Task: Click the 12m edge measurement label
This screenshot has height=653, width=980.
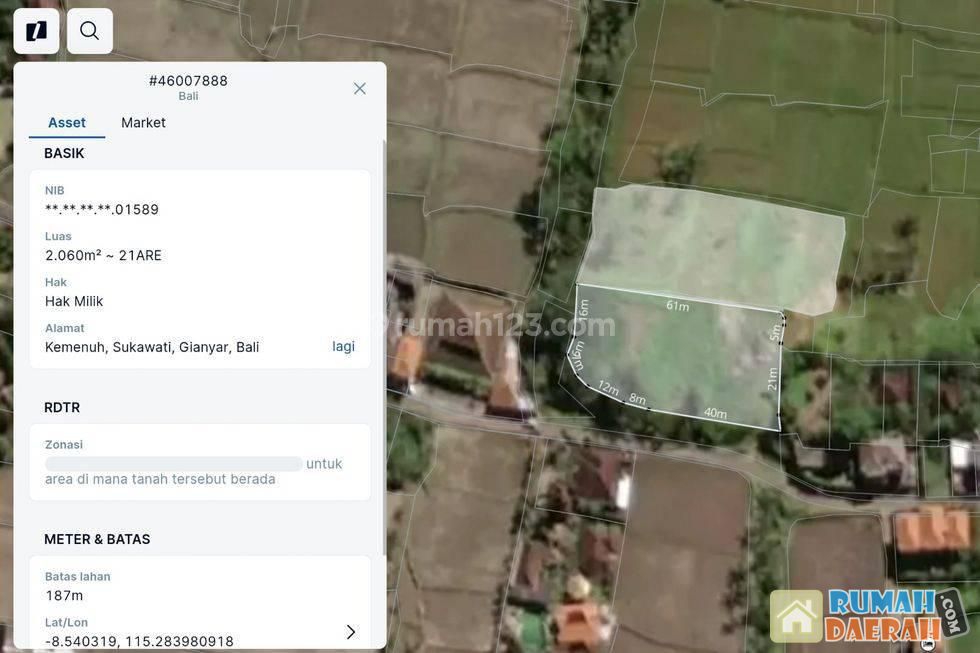Action: 608,388
